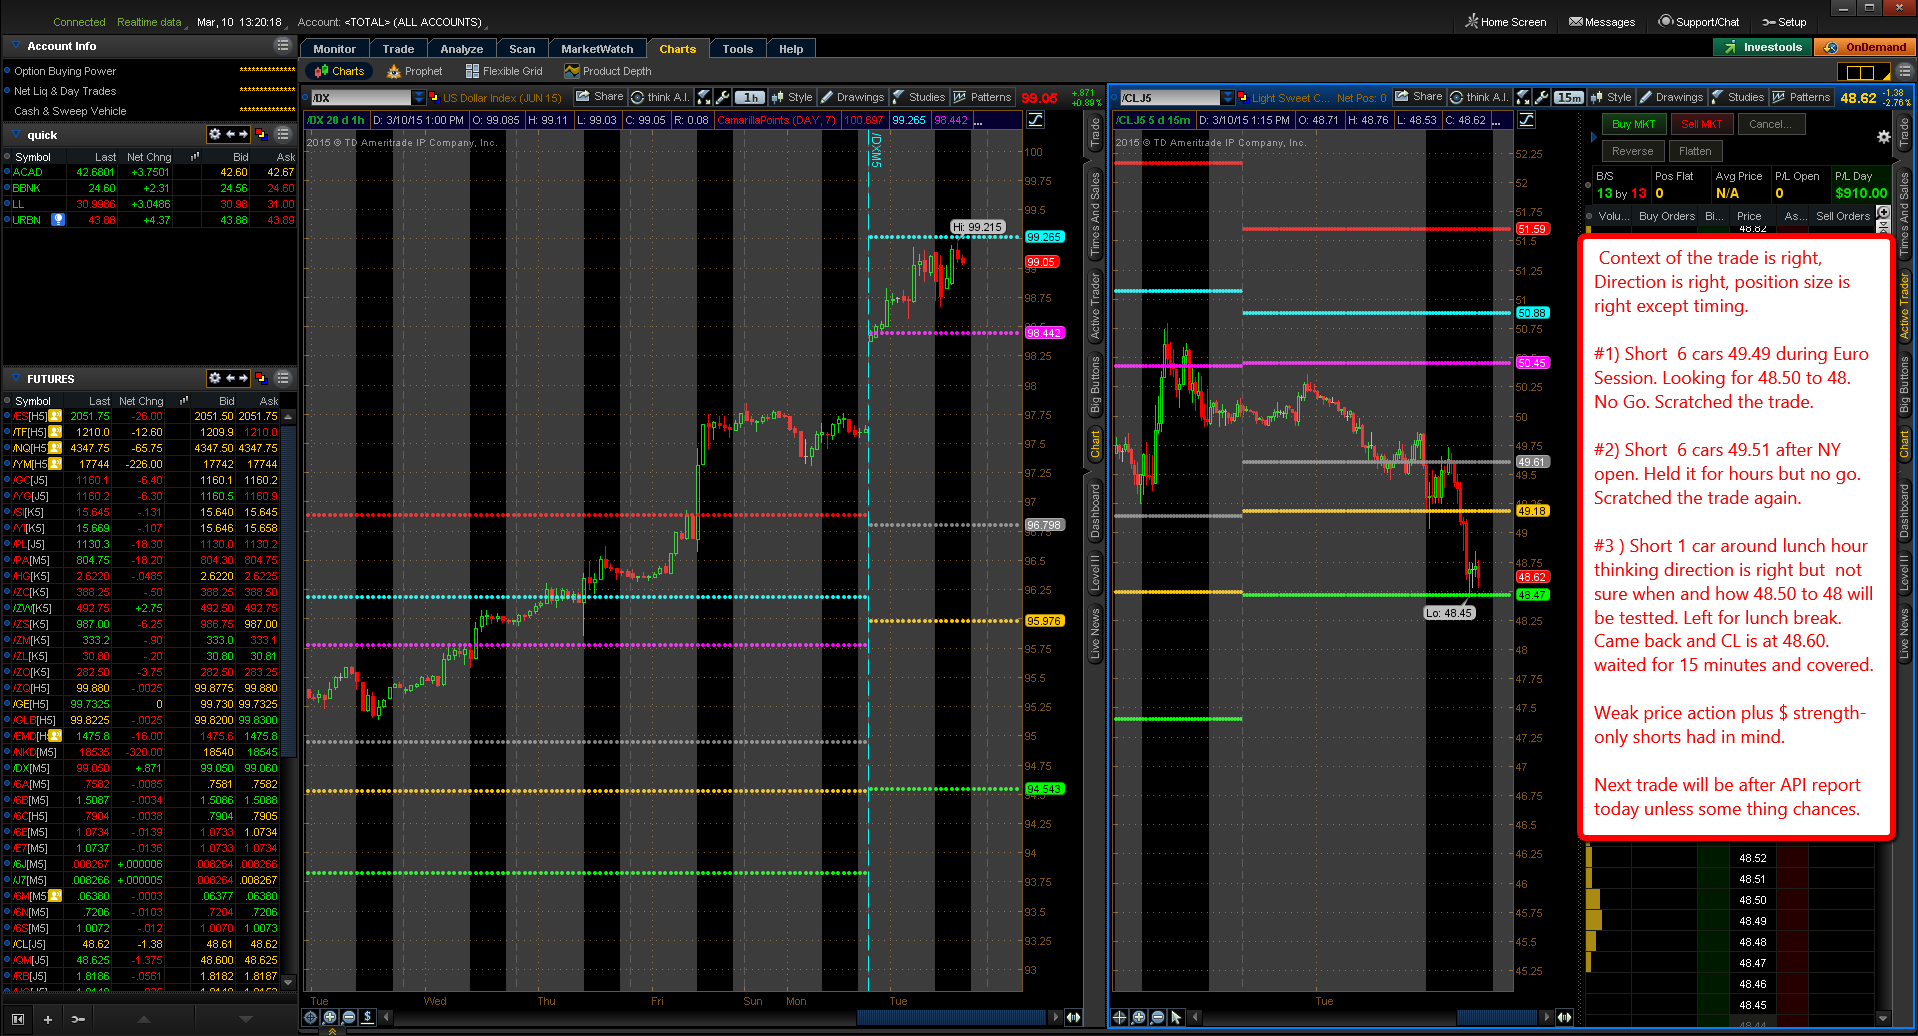Image resolution: width=1918 pixels, height=1036 pixels.
Task: Toggle /CLJ5 chart study curve icon
Action: point(1527,120)
